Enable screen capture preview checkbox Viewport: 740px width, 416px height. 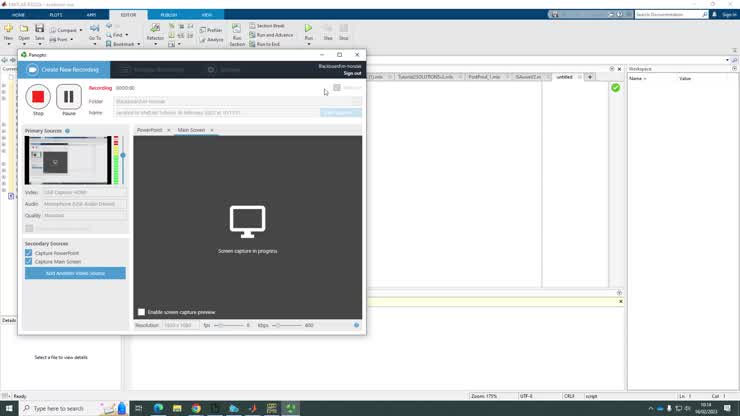click(x=141, y=312)
